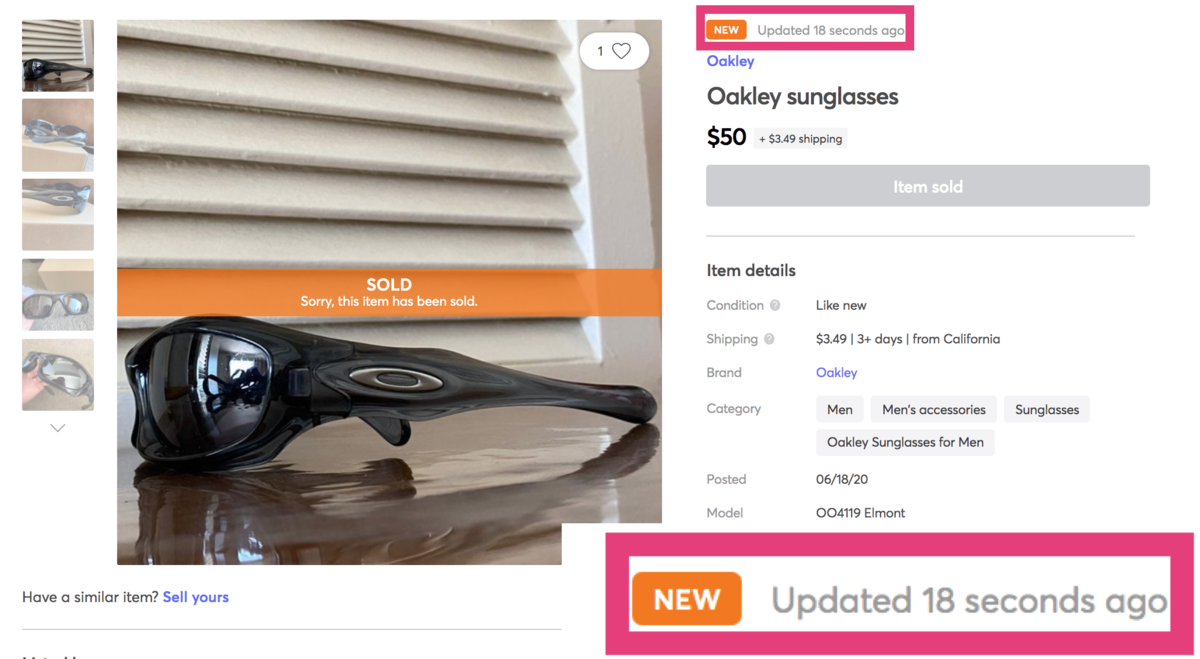Click the Shipping help question icon
This screenshot has width=1200, height=659.
769,339
